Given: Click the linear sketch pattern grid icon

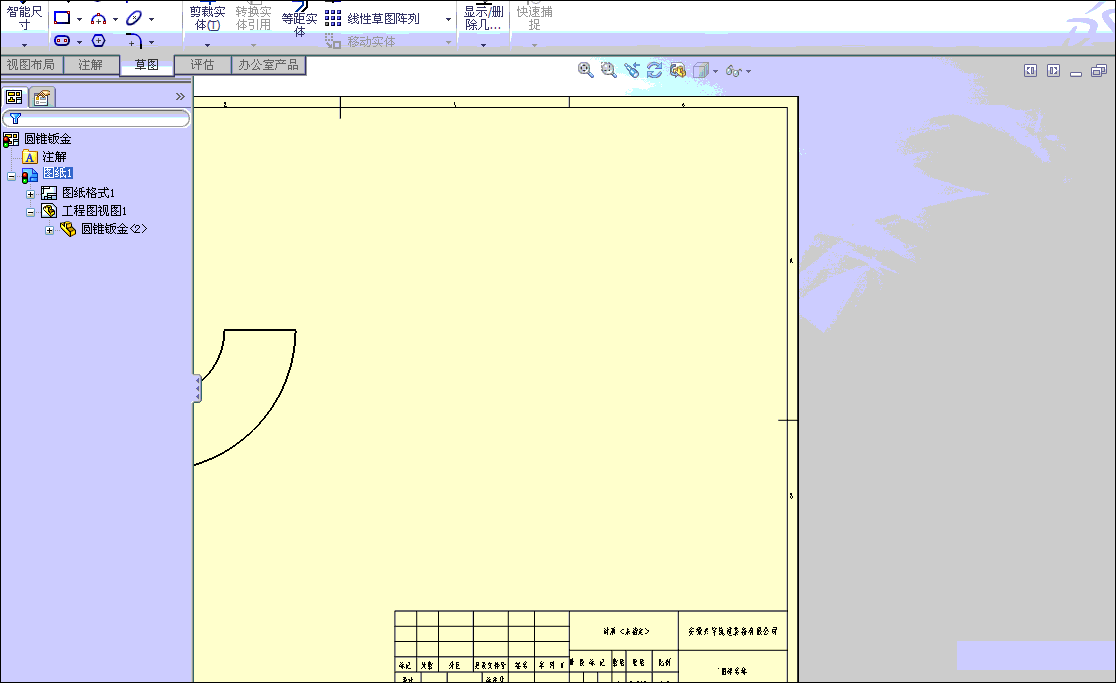Looking at the screenshot, I should 333,18.
